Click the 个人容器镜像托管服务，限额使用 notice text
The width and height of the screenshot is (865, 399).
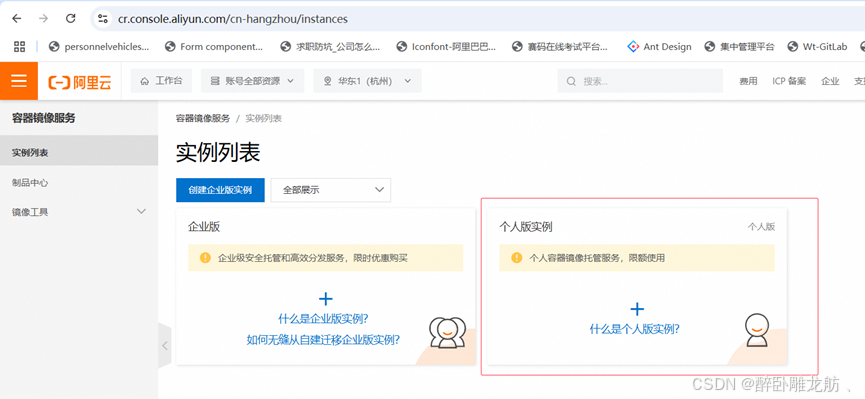pyautogui.click(x=597, y=258)
